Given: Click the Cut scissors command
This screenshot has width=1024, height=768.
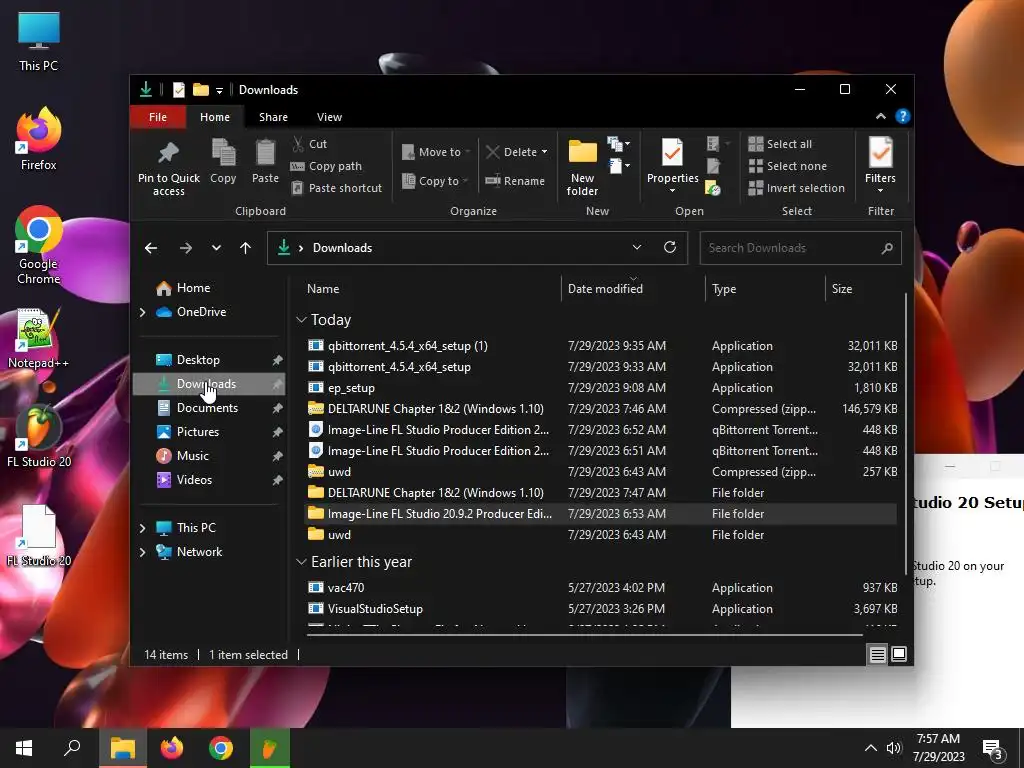Looking at the screenshot, I should coord(310,144).
